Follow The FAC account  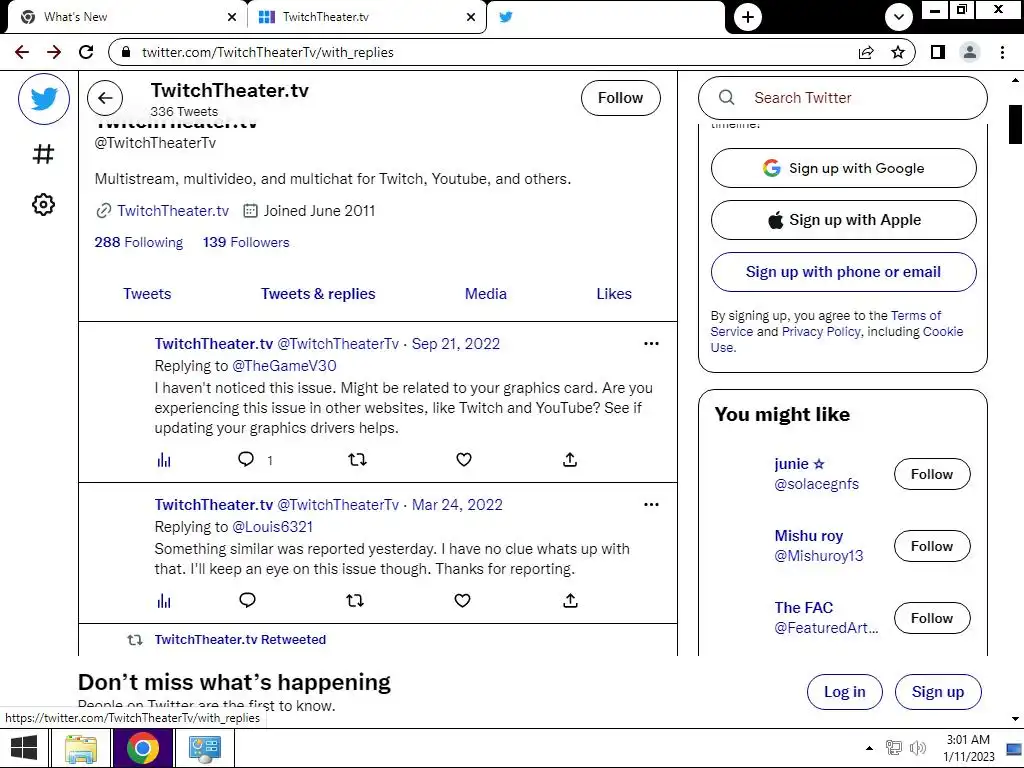click(932, 618)
